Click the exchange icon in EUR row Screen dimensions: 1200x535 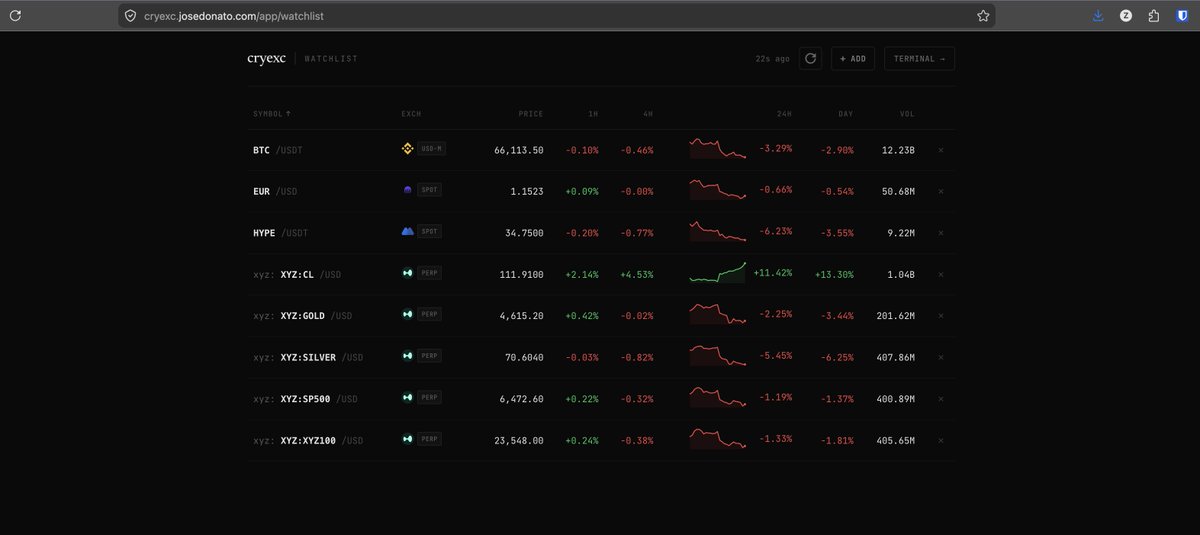pos(407,190)
